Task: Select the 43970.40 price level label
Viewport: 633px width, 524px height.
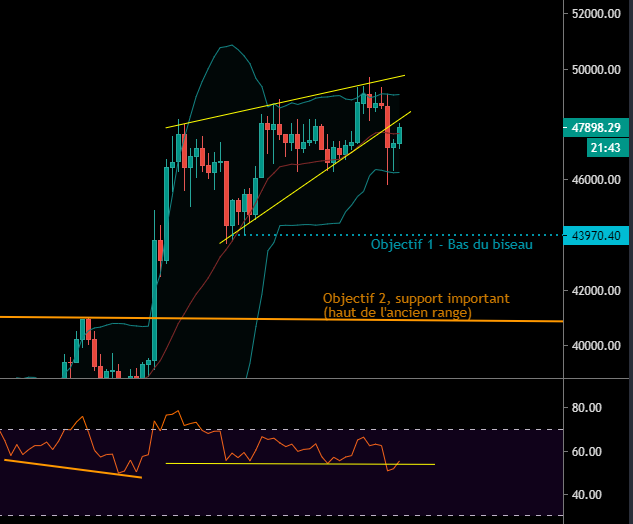Action: tap(596, 235)
